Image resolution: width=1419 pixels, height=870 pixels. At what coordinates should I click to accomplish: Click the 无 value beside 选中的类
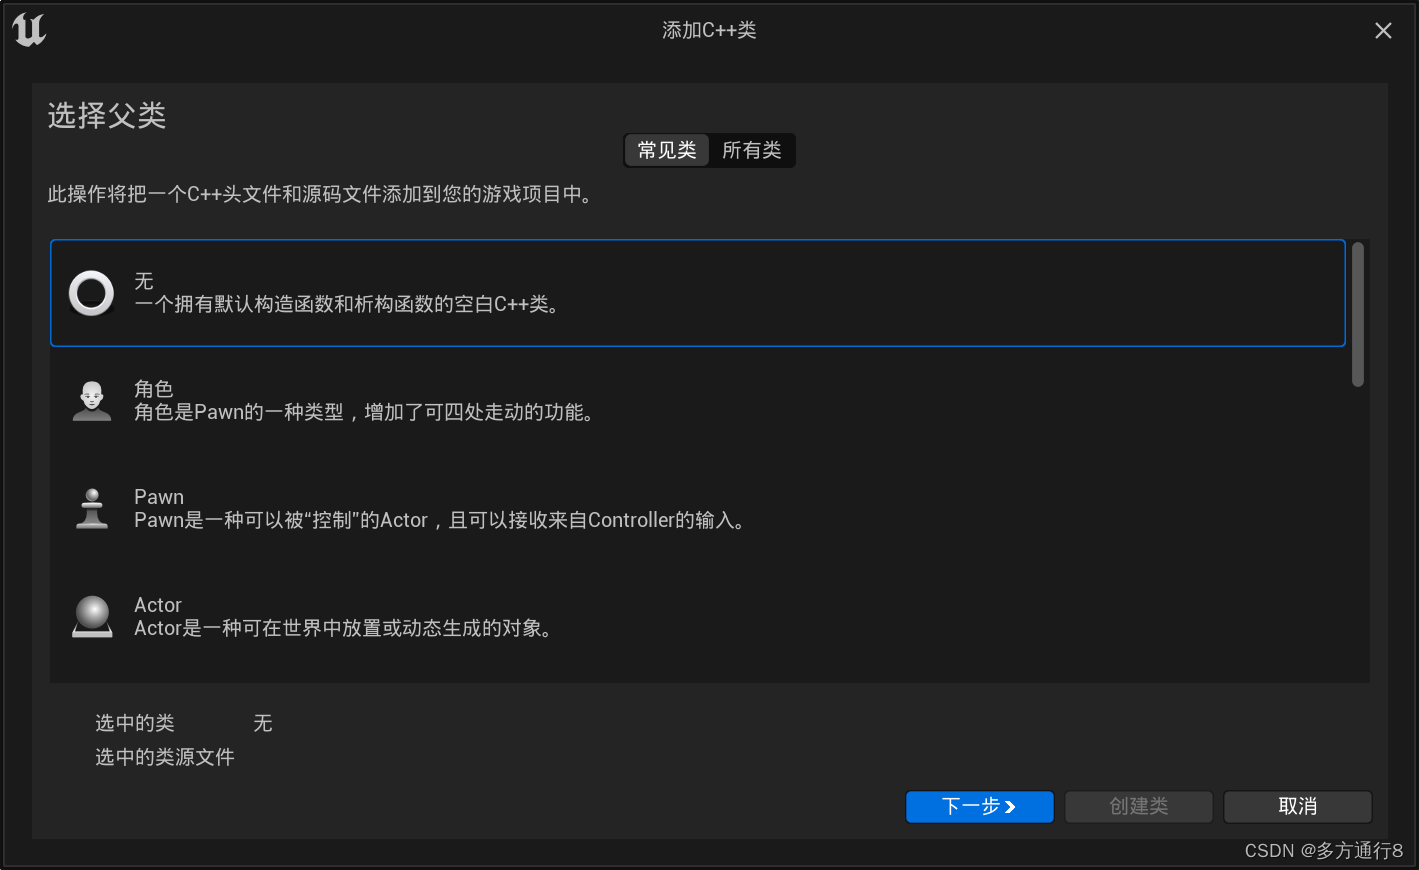262,723
